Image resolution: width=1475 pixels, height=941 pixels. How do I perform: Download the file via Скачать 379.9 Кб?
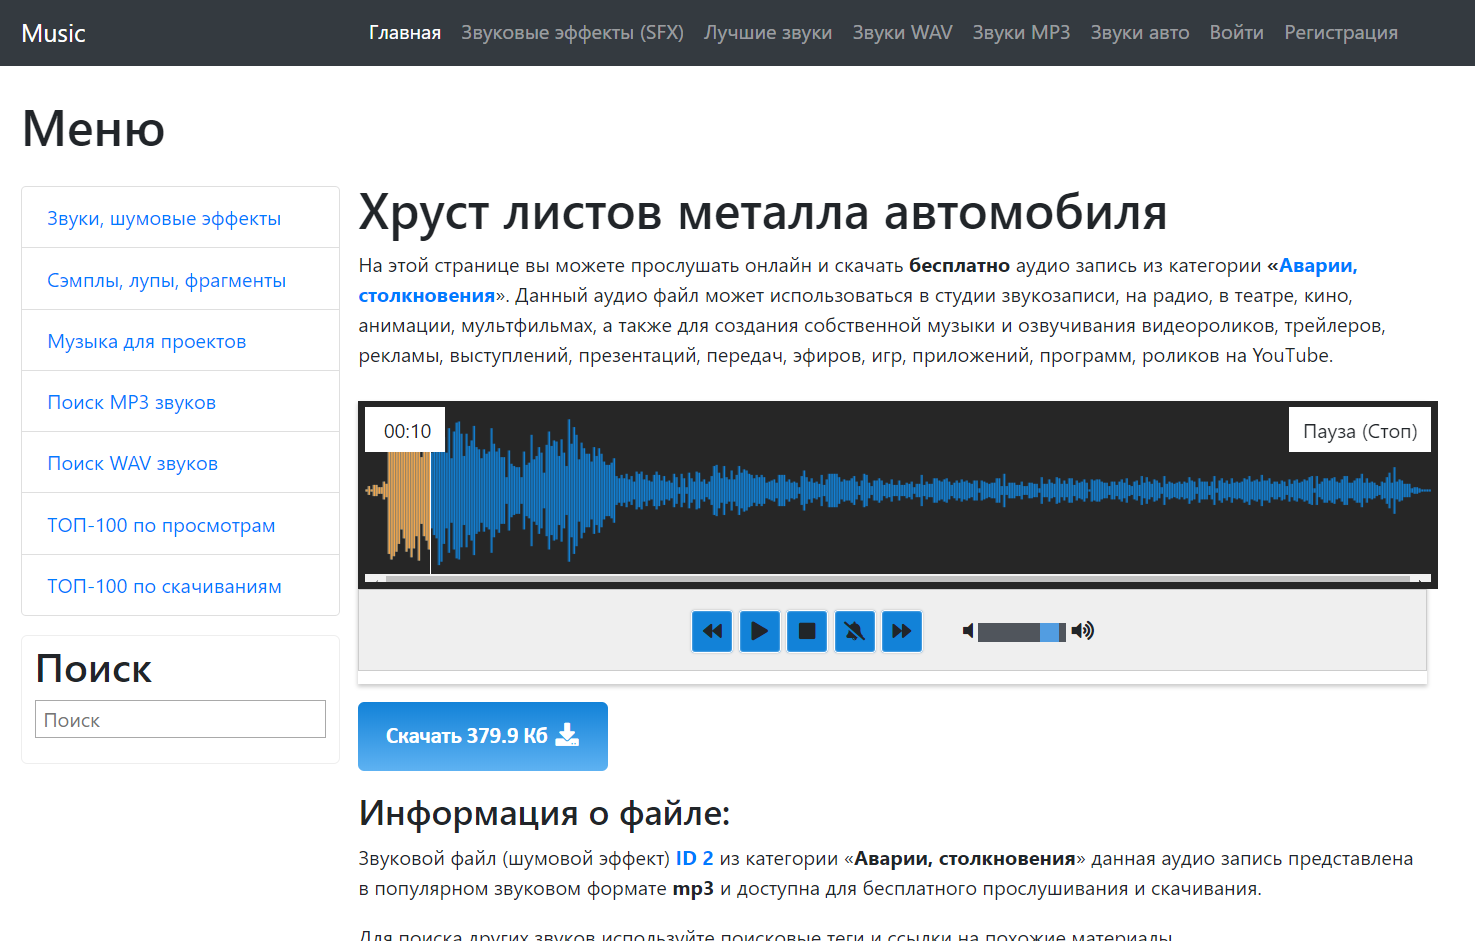pos(482,736)
